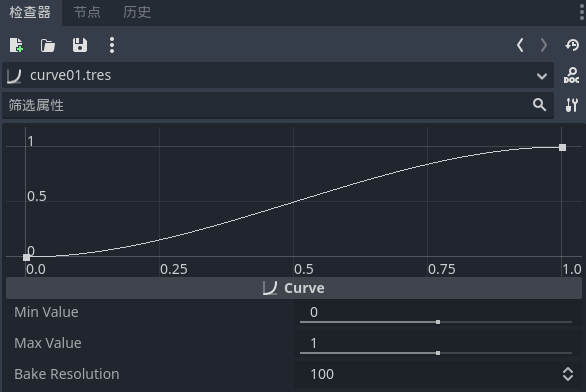Image resolution: width=586 pixels, height=392 pixels.
Task: Create a new resource with the icon
Action: click(x=16, y=45)
